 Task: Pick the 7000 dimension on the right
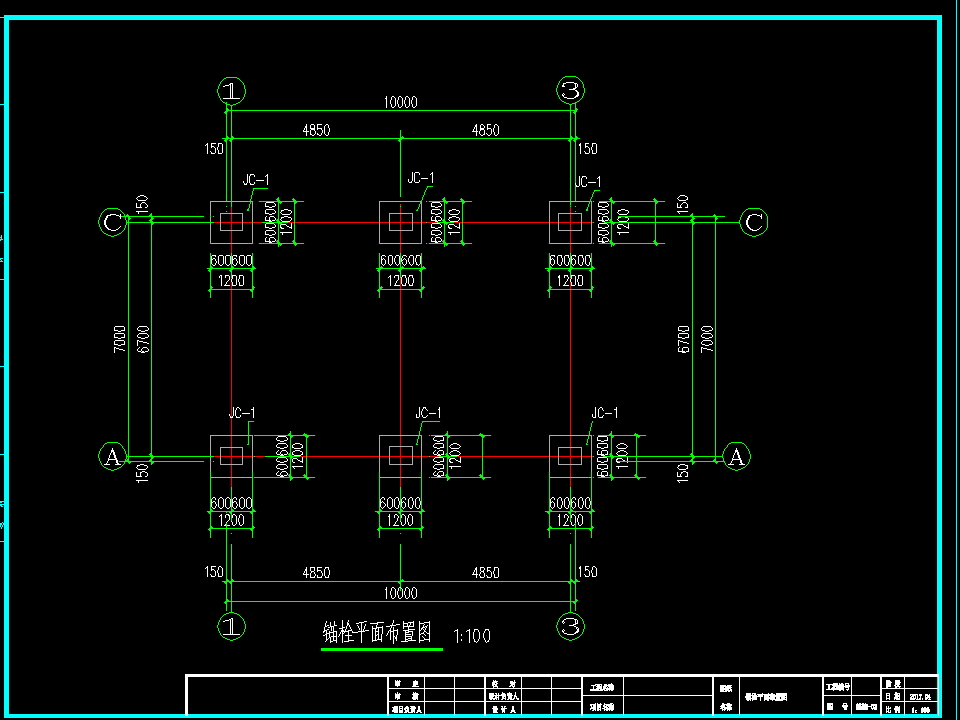pos(707,339)
